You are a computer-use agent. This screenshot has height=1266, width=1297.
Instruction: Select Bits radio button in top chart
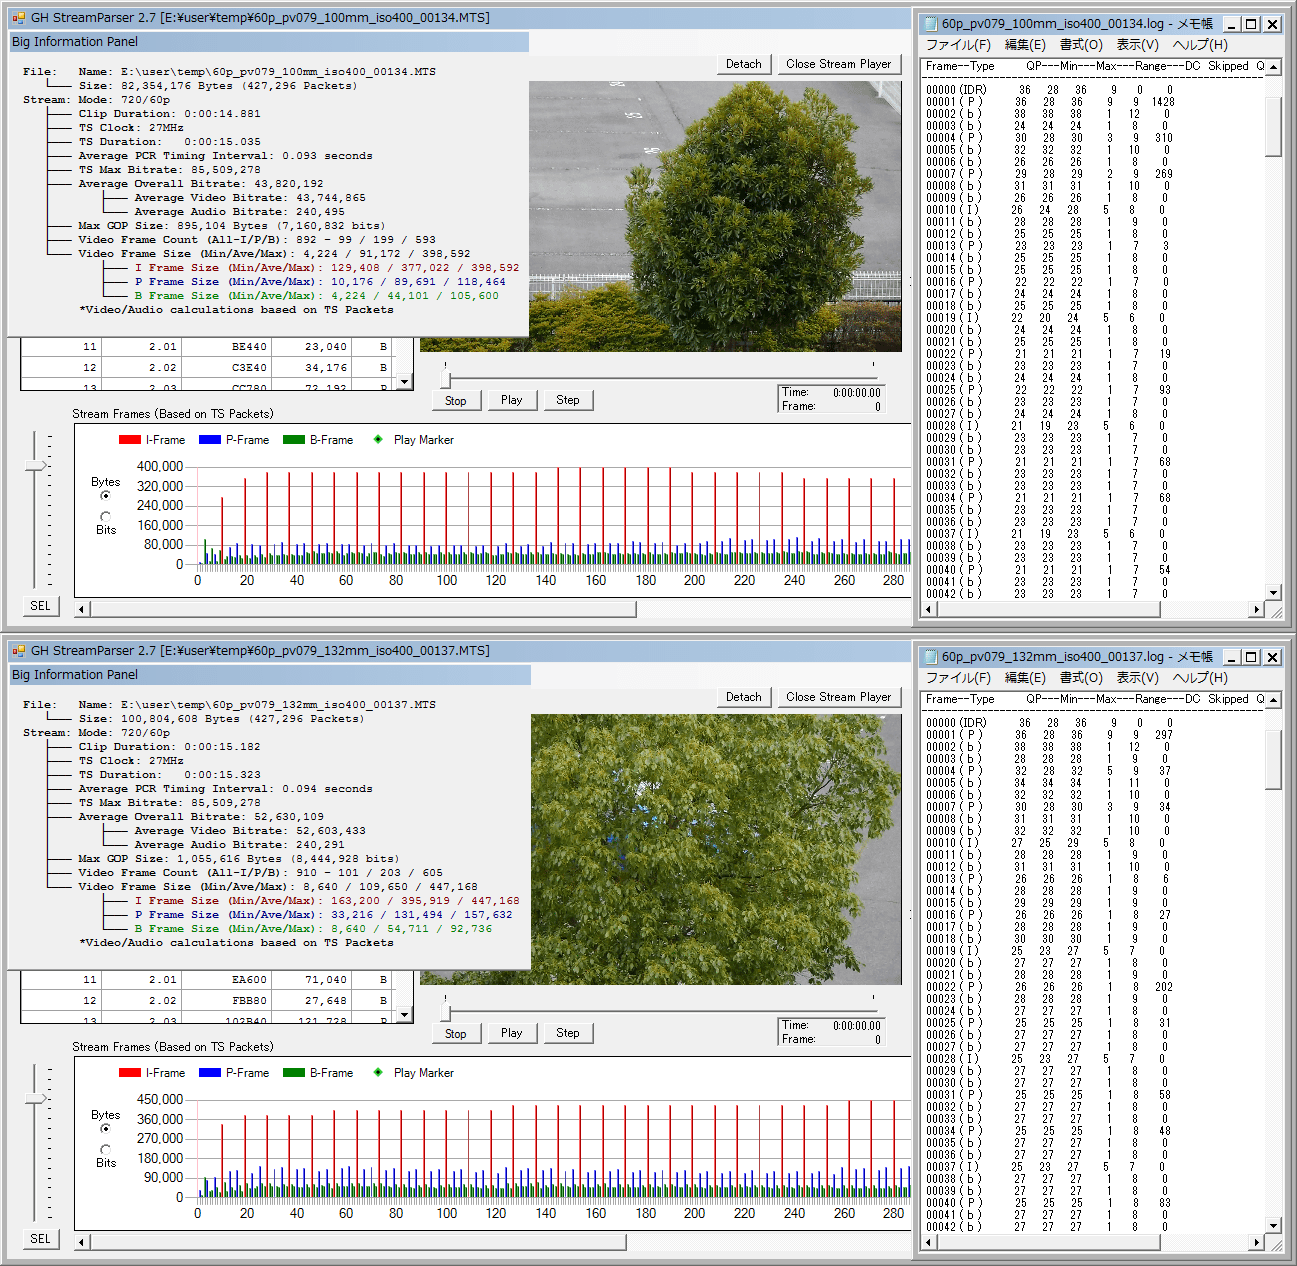[x=106, y=516]
